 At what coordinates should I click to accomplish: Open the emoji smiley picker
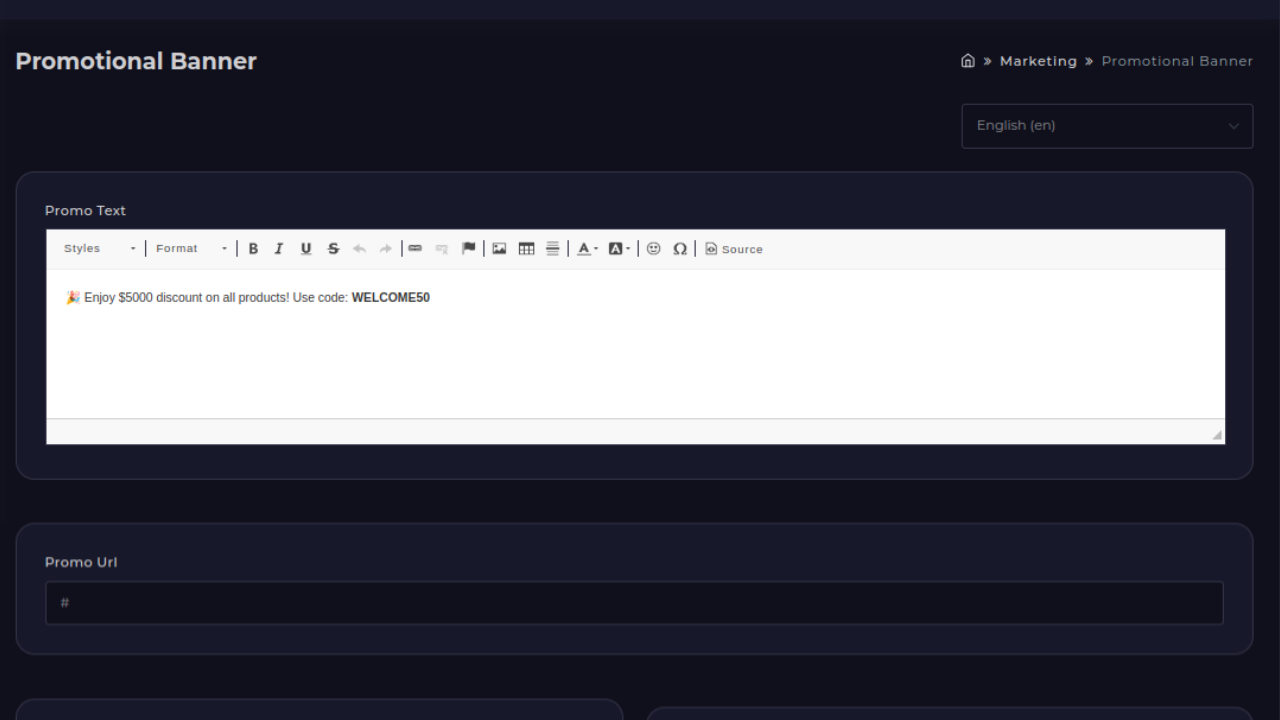tap(654, 248)
